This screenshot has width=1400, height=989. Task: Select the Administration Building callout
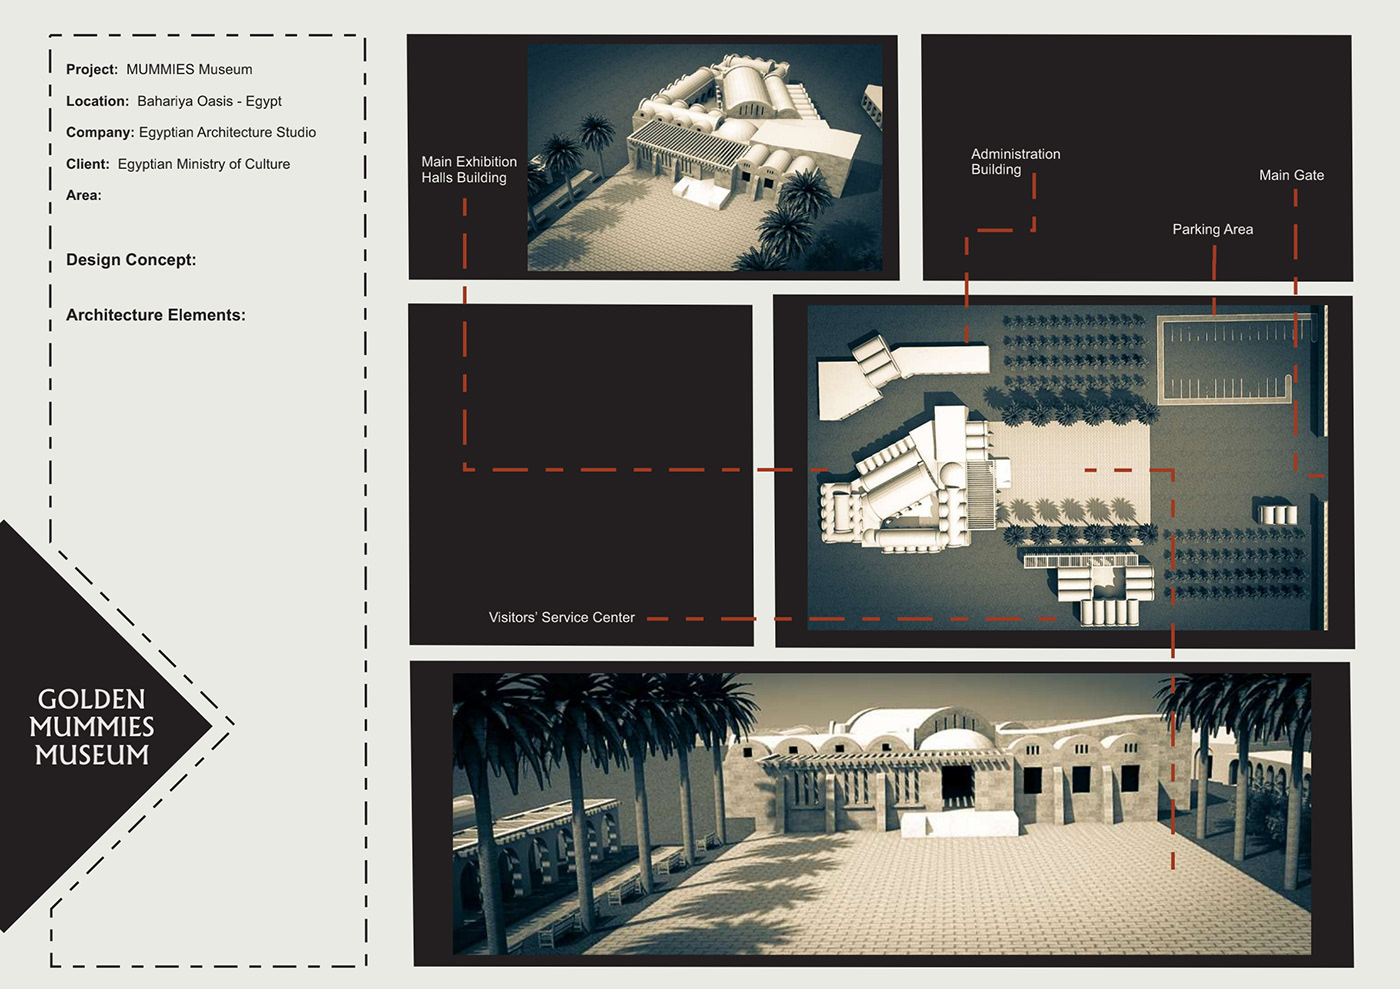[x=1015, y=161]
